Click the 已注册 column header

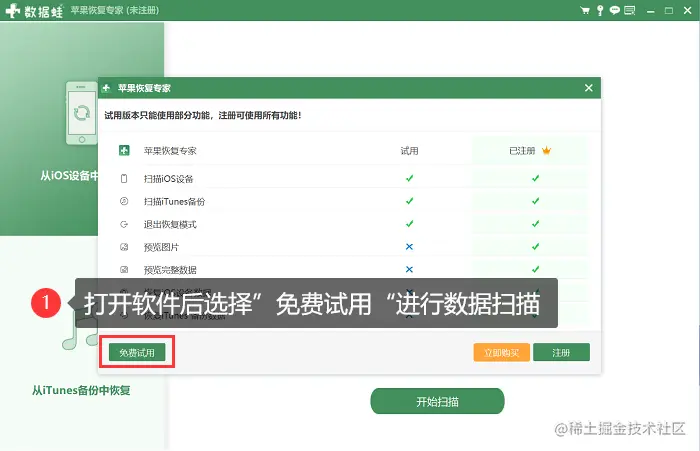522,151
